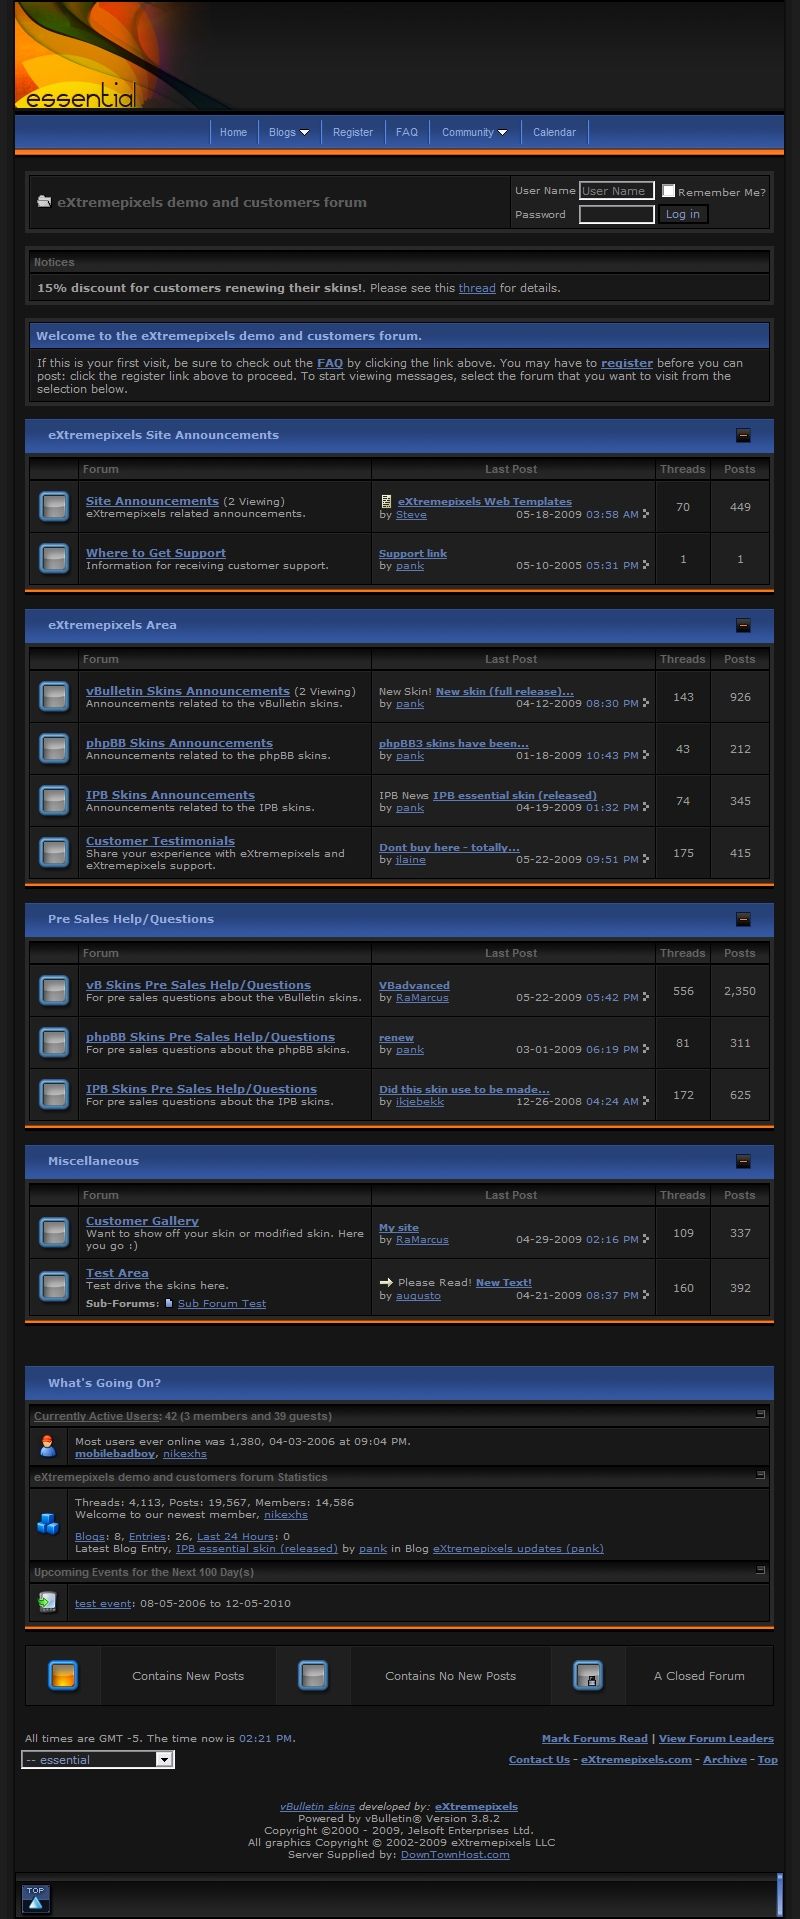Image resolution: width=800 pixels, height=1919 pixels.
Task: Open the discount thread link in Notices
Action: (477, 288)
